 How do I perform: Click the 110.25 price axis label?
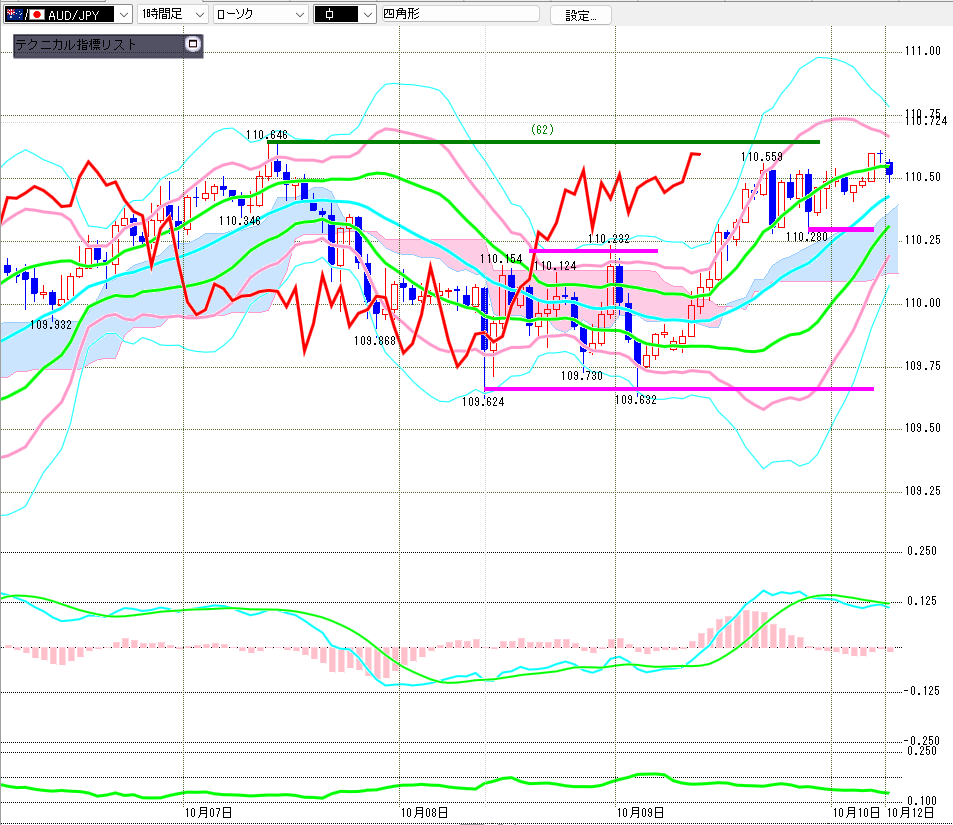pos(923,240)
